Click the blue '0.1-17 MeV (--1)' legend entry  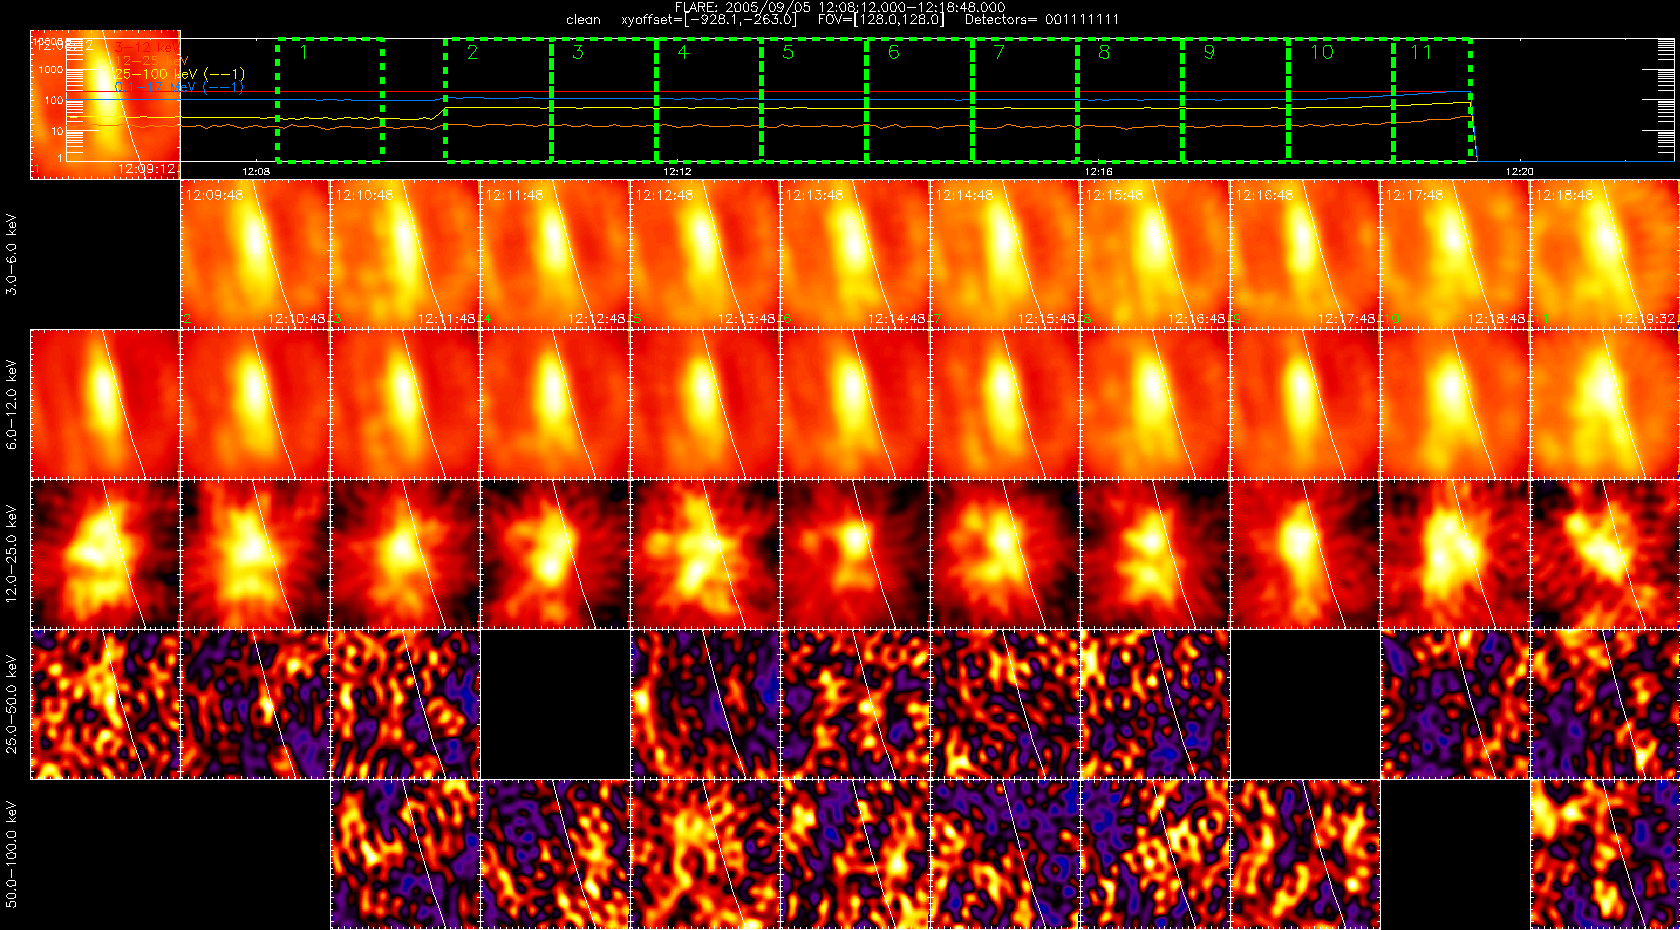pyautogui.click(x=180, y=87)
